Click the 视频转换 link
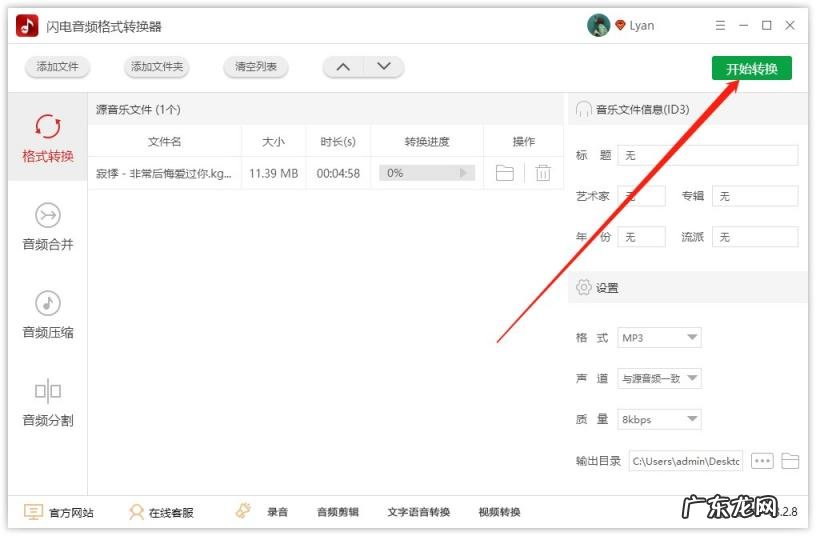 (499, 512)
